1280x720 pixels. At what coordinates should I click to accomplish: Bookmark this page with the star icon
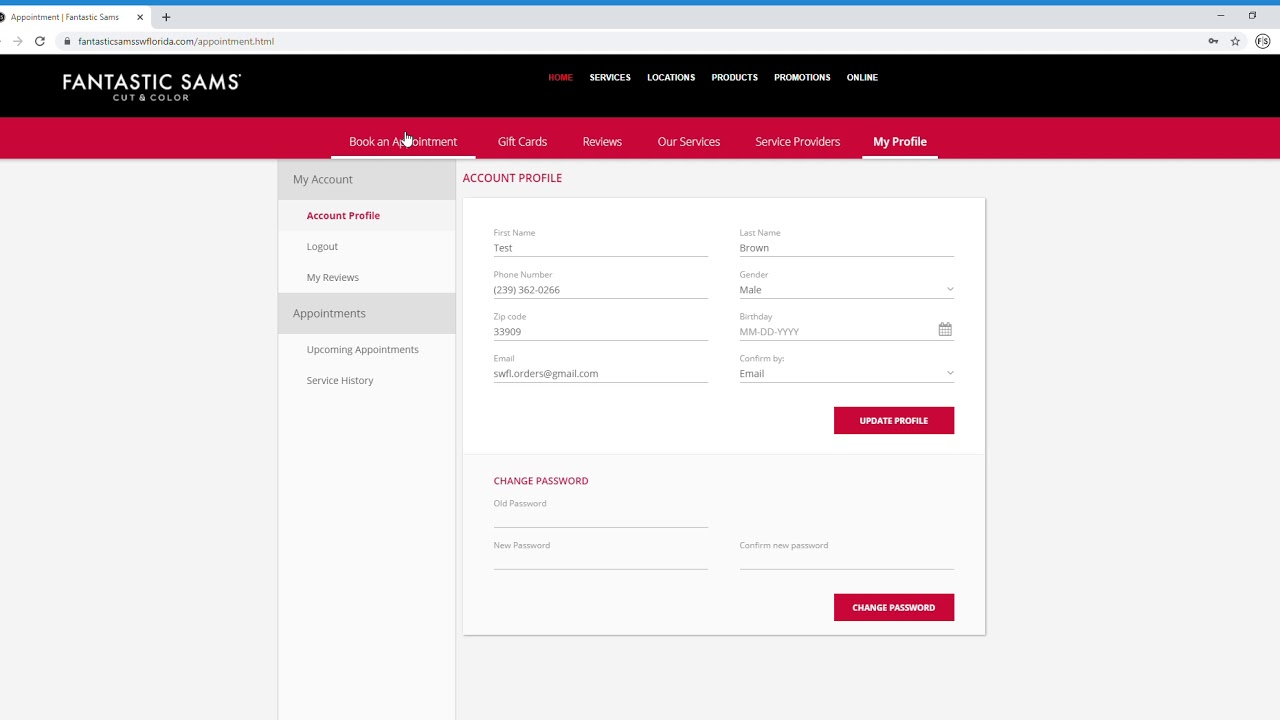tap(1235, 41)
